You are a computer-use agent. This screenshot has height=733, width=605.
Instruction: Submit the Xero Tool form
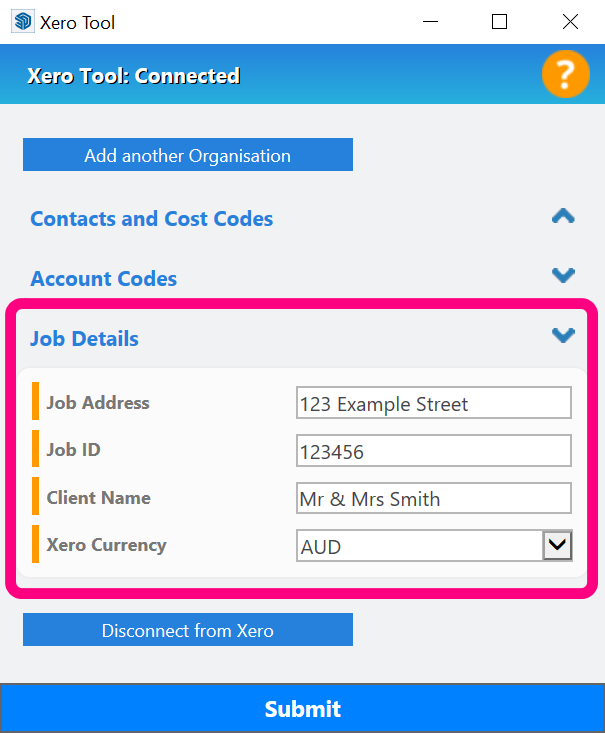pyautogui.click(x=302, y=708)
